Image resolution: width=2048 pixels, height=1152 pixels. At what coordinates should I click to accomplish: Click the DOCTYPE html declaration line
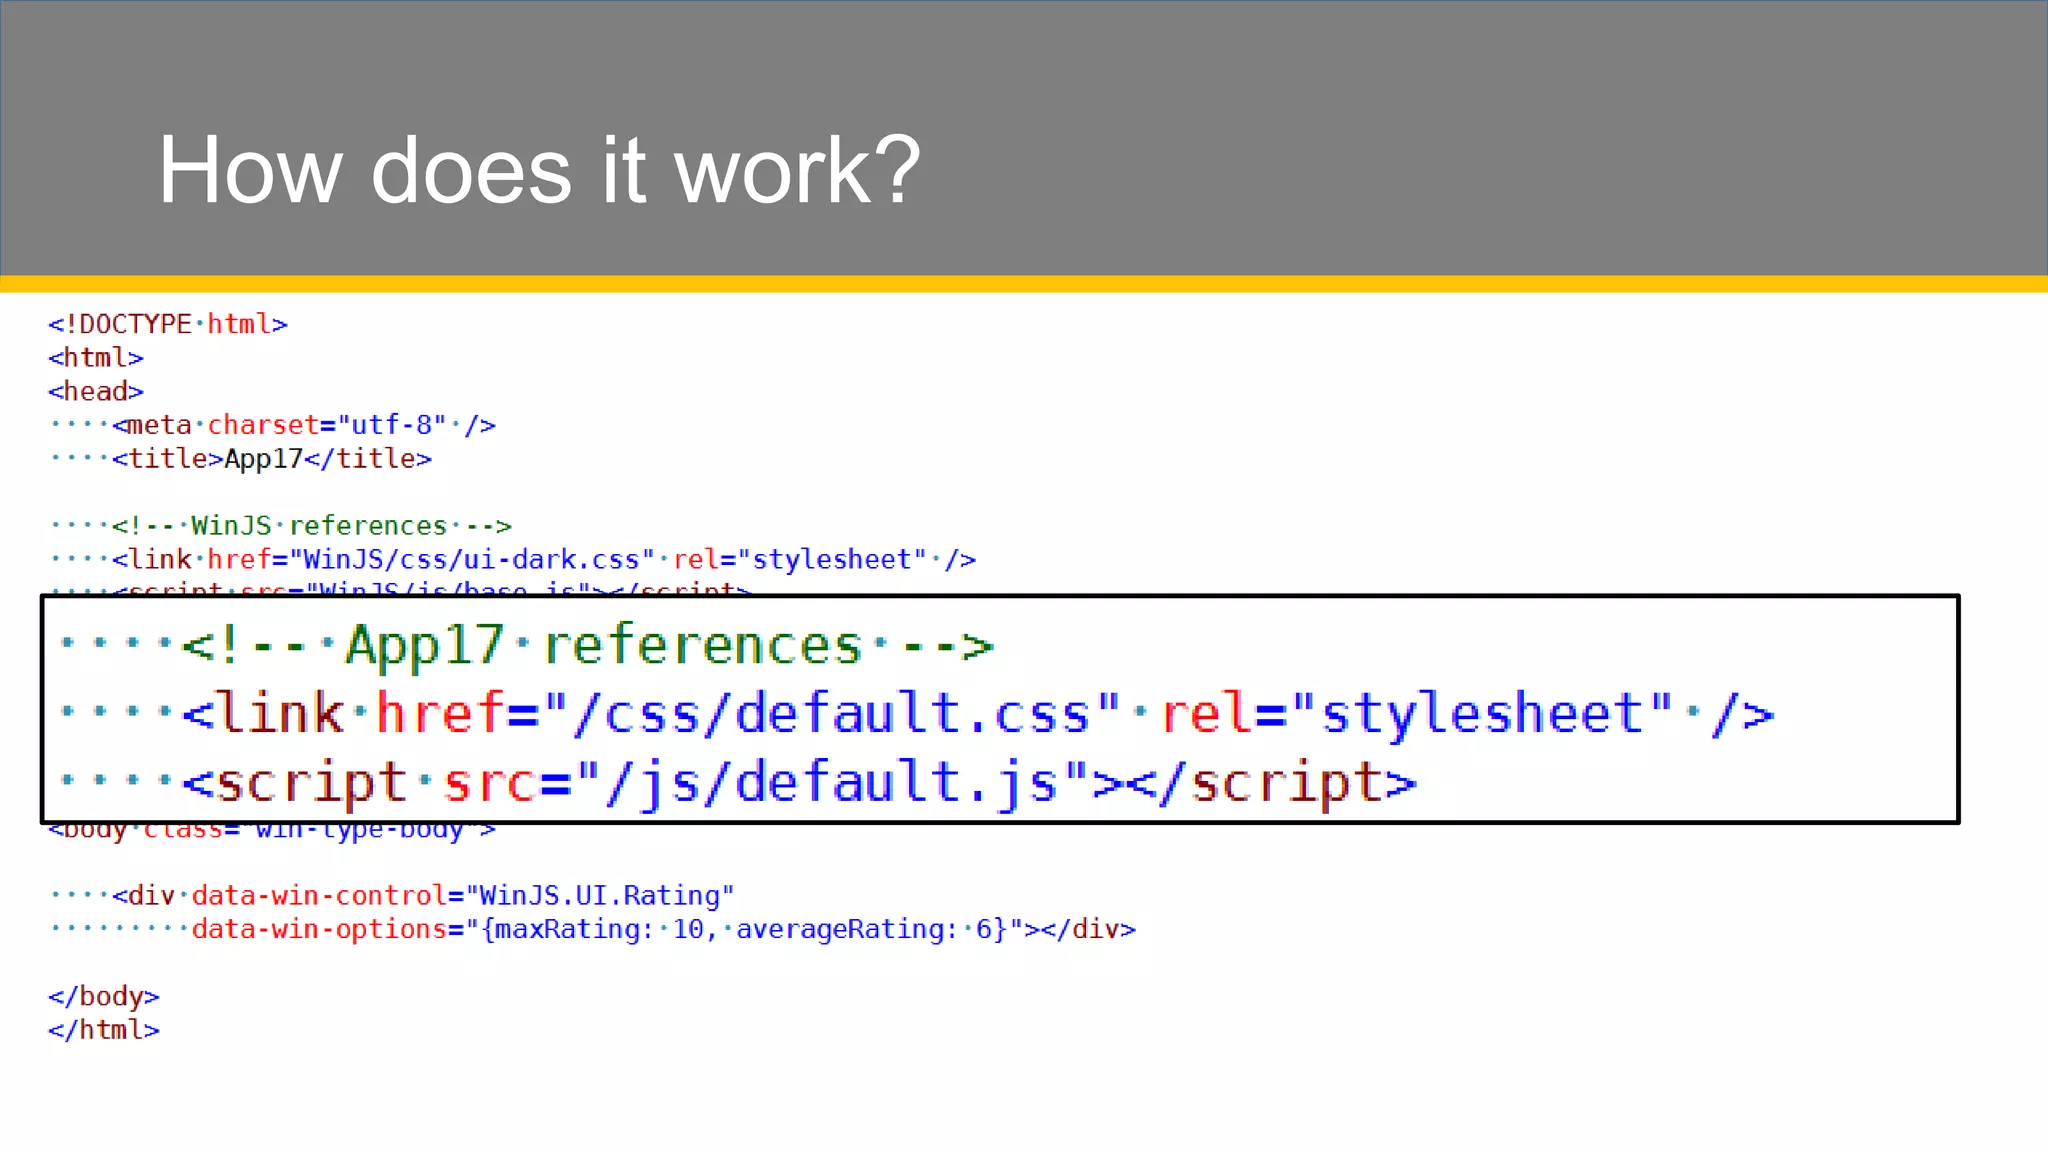point(168,324)
